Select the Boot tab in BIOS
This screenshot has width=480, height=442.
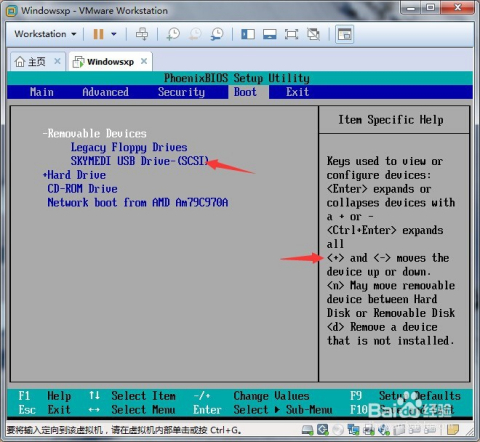tap(245, 92)
